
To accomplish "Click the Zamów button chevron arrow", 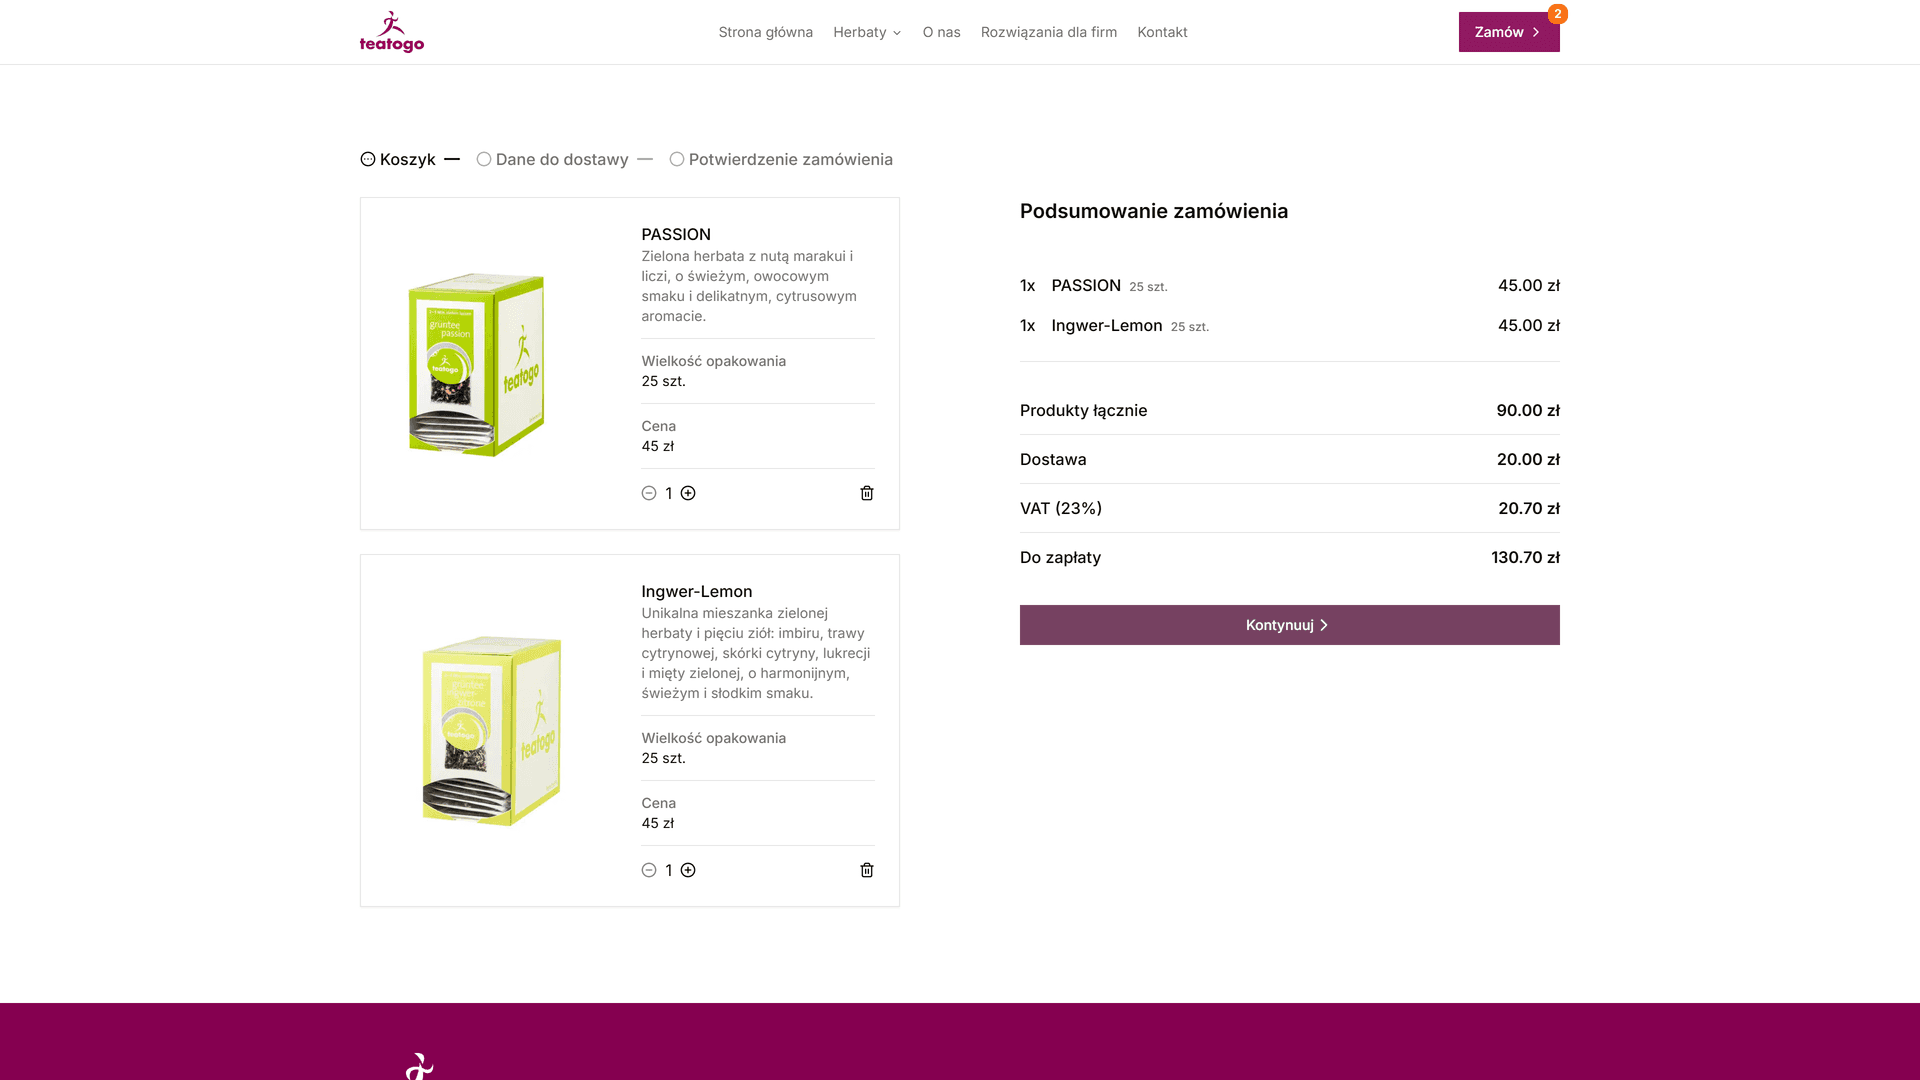I will point(1536,32).
